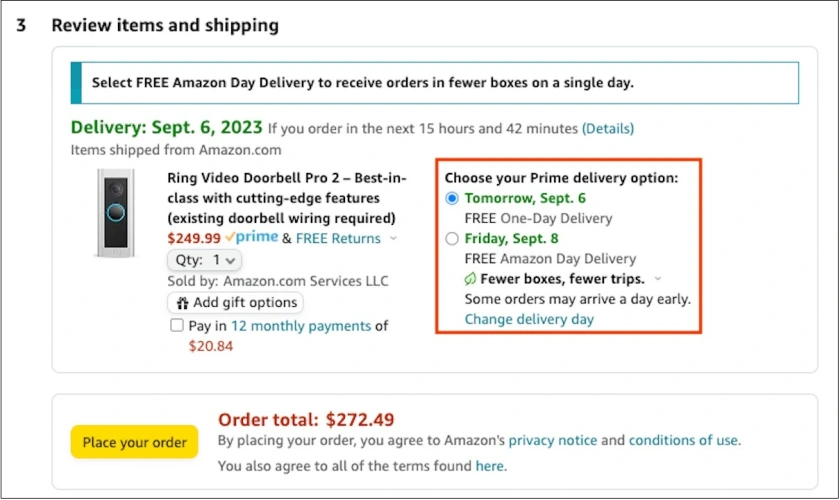Image resolution: width=840 pixels, height=500 pixels.
Task: Click the green leaf icon
Action: 471,279
